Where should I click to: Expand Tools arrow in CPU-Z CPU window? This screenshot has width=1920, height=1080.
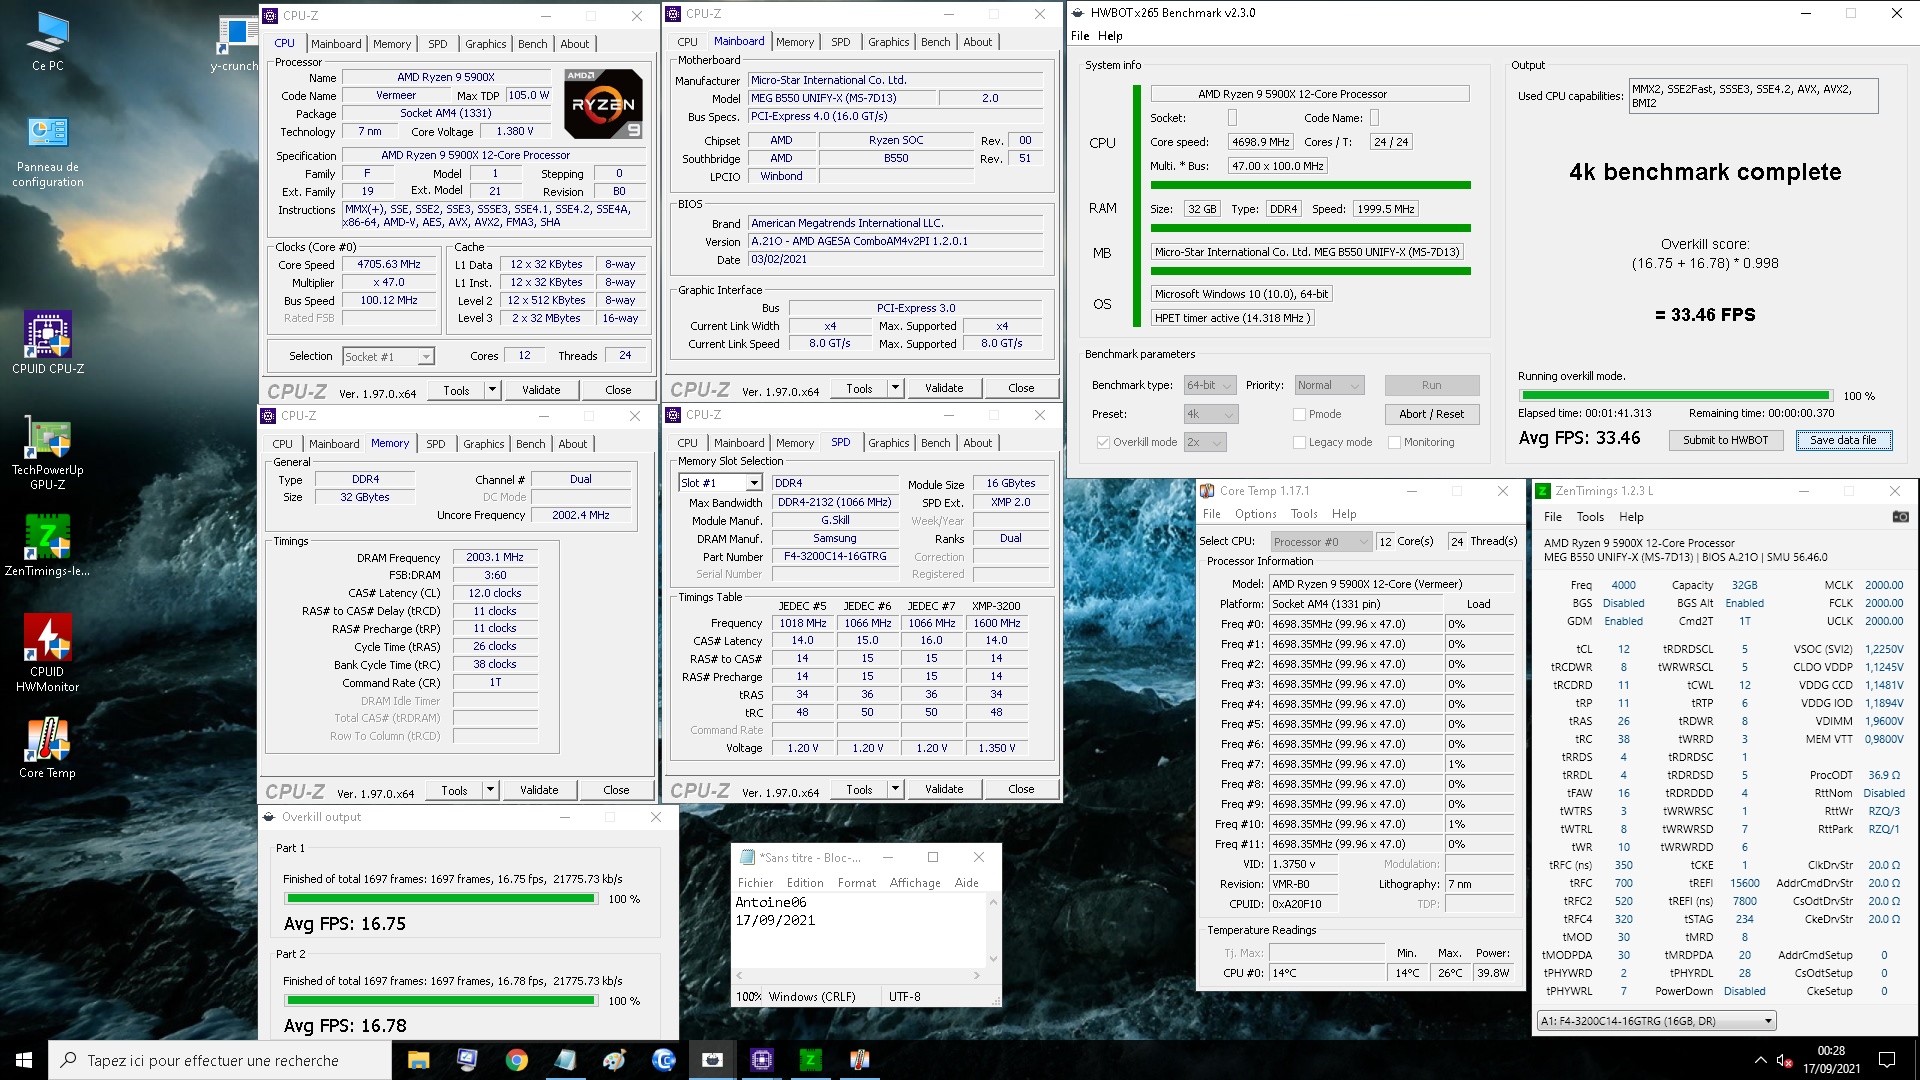click(x=492, y=390)
